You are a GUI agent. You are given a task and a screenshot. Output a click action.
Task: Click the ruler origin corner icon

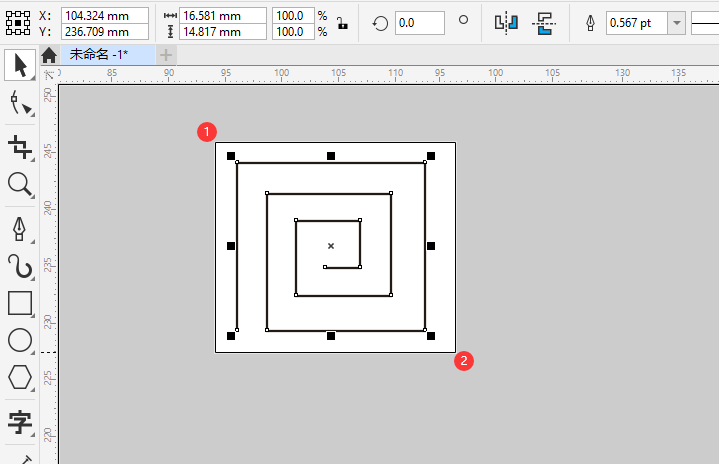(x=49, y=75)
